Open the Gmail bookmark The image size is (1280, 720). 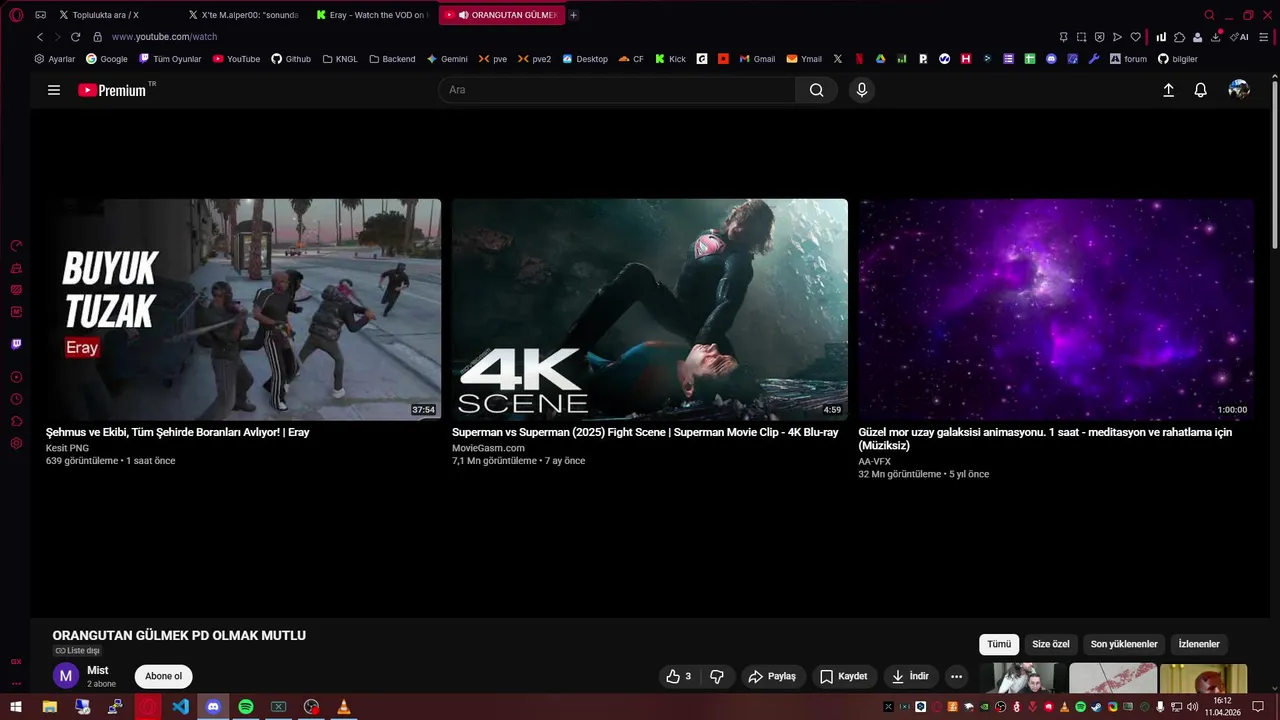coord(757,59)
